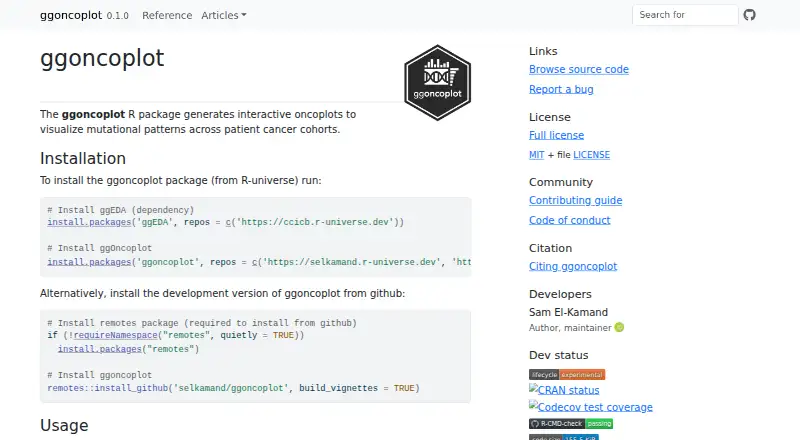
Task: Click the Usage heading
Action: [x=64, y=425]
